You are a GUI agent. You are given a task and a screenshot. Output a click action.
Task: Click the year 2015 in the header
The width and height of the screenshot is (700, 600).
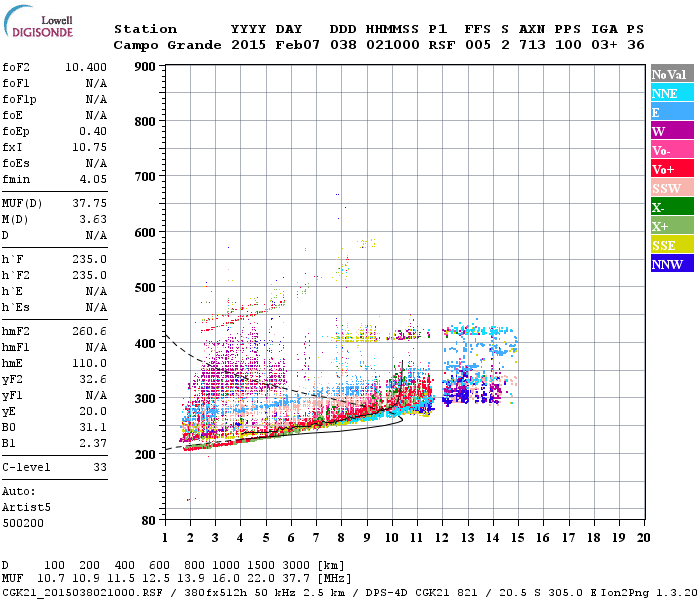tap(249, 45)
